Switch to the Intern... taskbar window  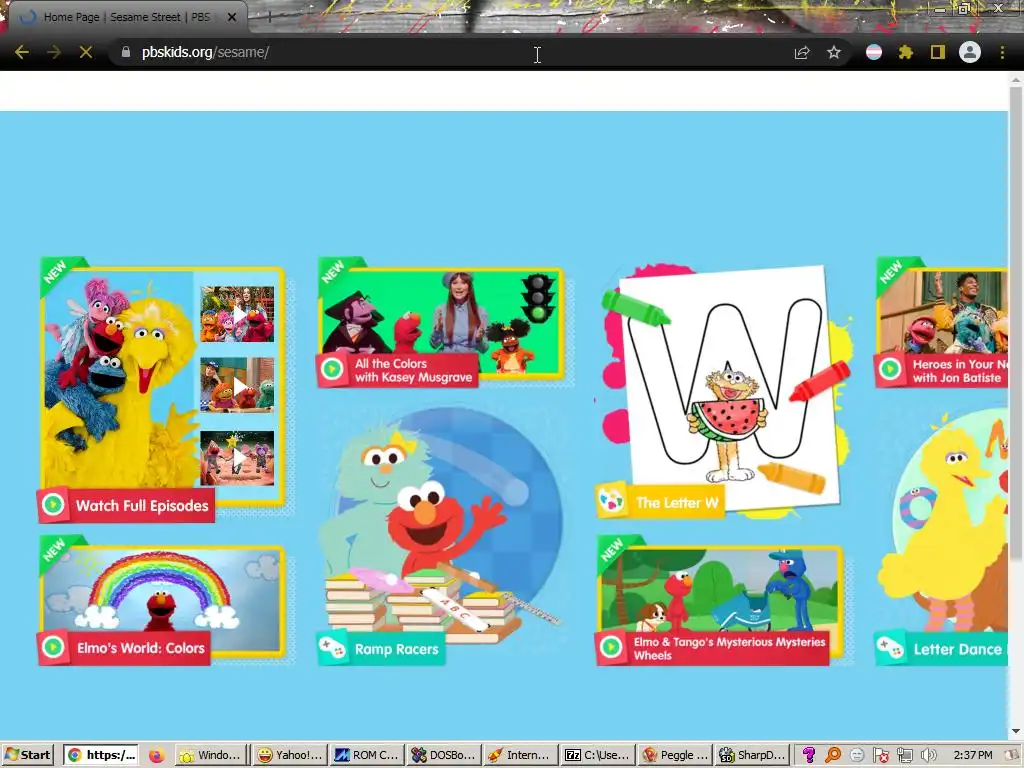pos(520,755)
